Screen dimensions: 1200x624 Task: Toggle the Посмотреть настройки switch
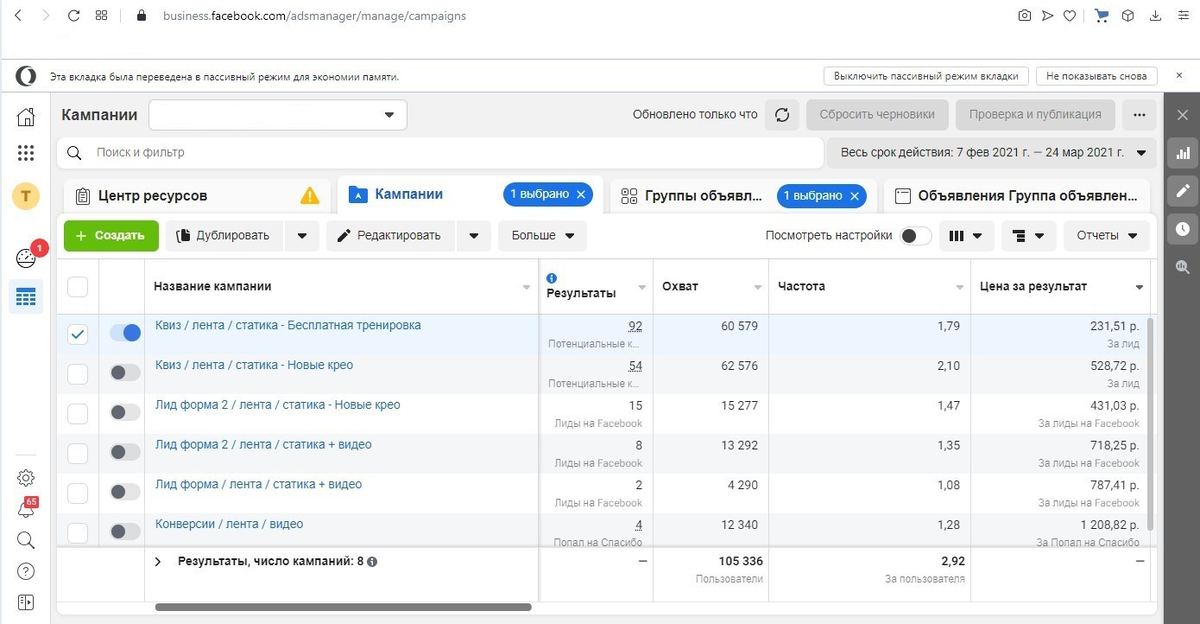click(916, 236)
